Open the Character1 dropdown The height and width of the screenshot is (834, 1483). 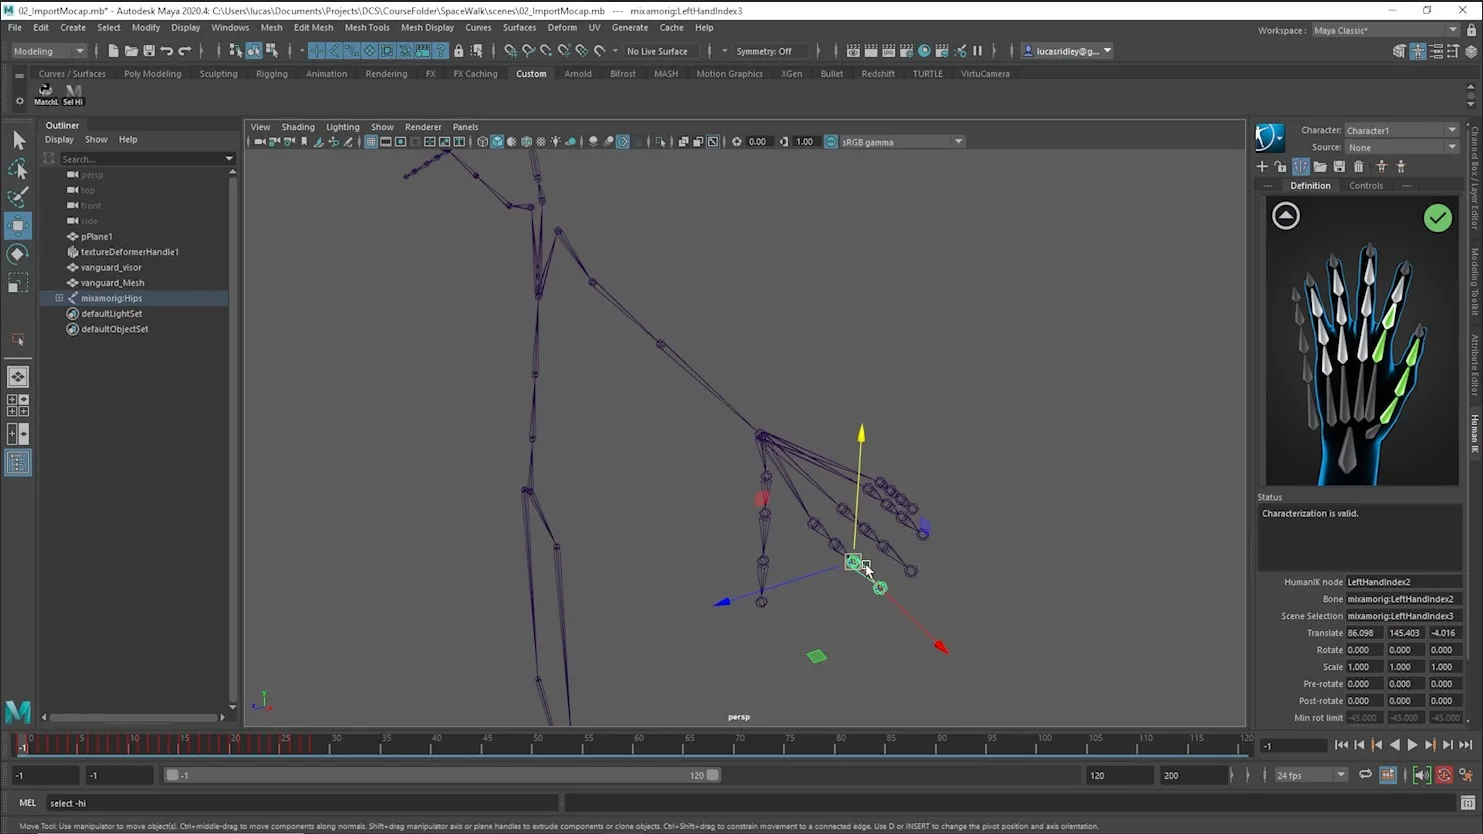(1400, 129)
